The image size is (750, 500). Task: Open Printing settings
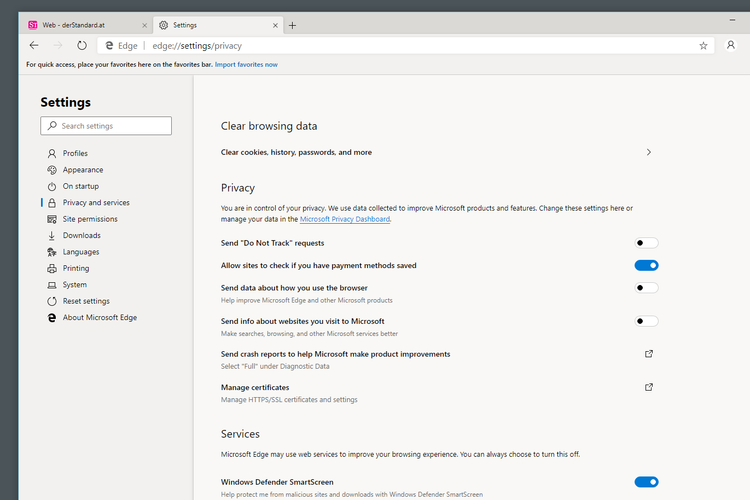pyautogui.click(x=76, y=268)
